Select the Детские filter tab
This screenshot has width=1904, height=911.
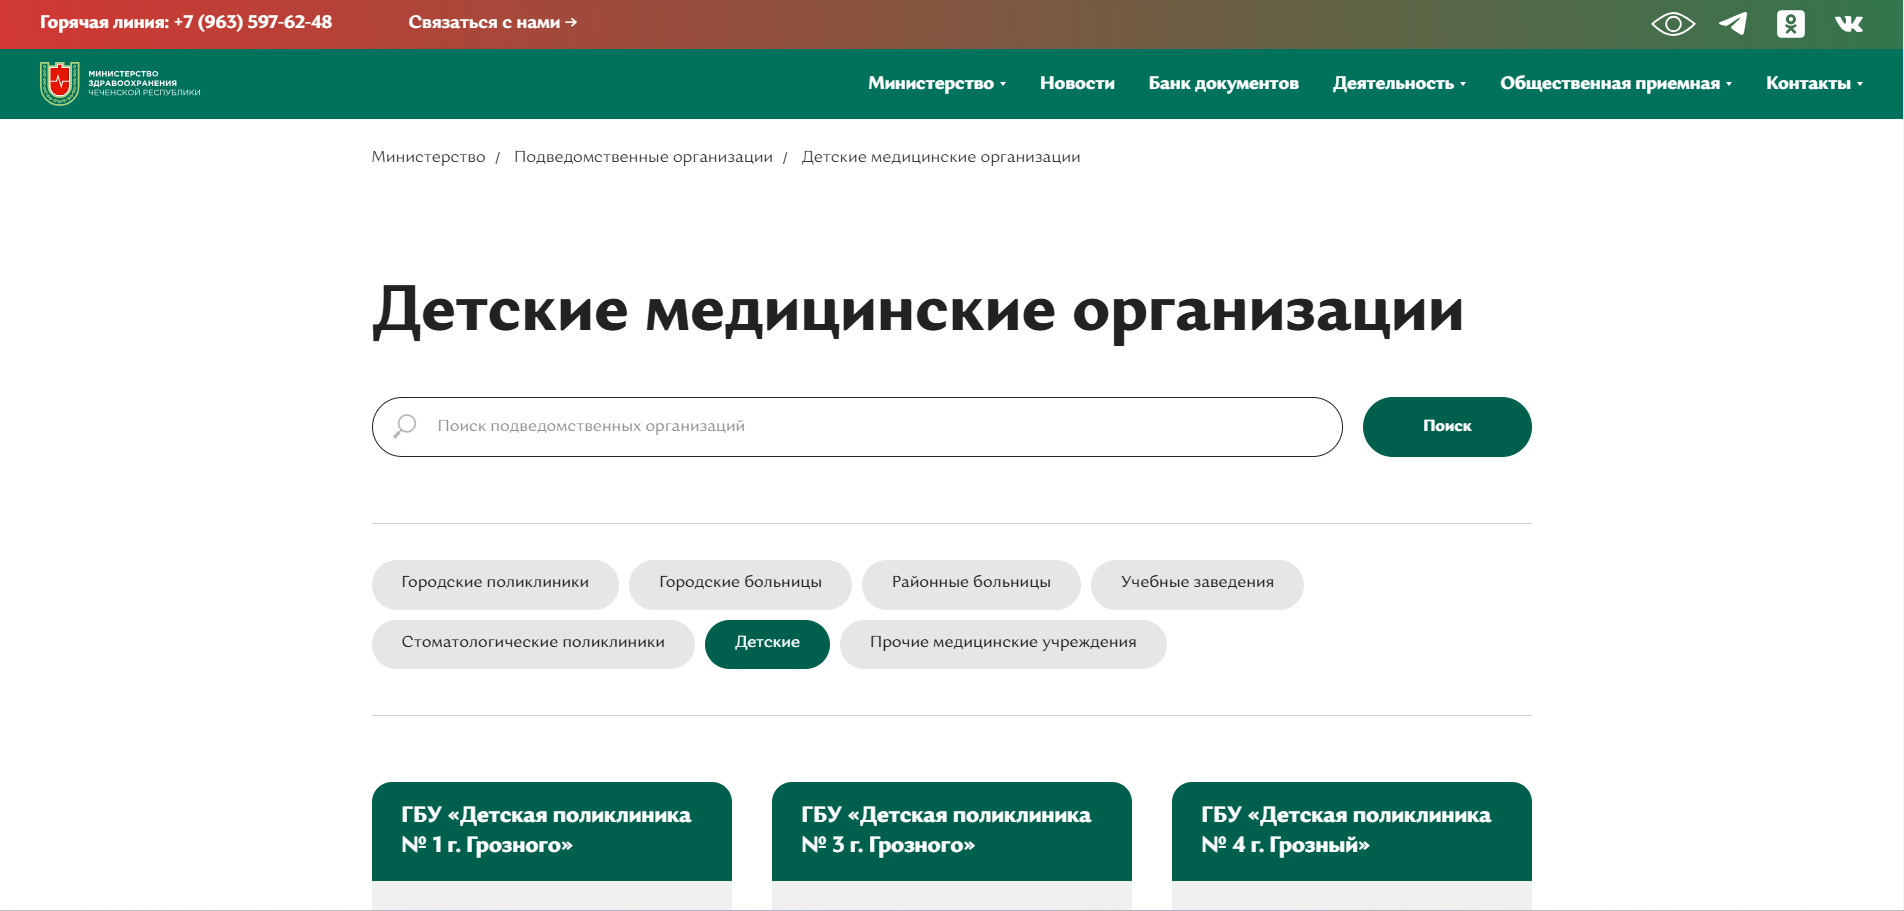pyautogui.click(x=767, y=644)
